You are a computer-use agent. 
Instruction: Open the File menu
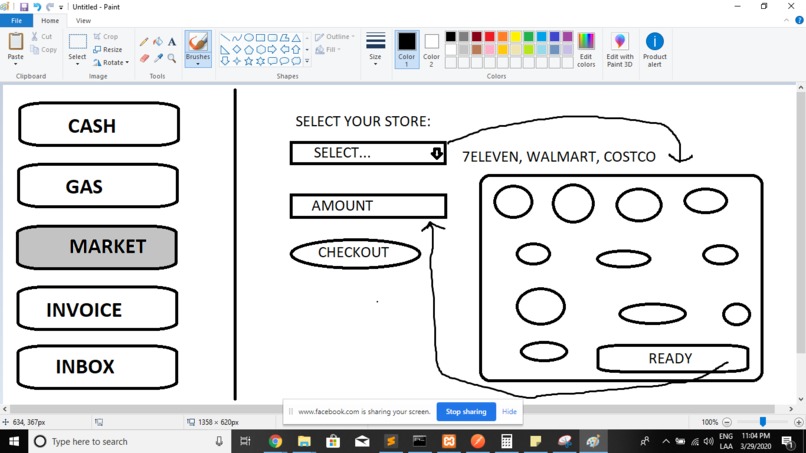(x=16, y=21)
